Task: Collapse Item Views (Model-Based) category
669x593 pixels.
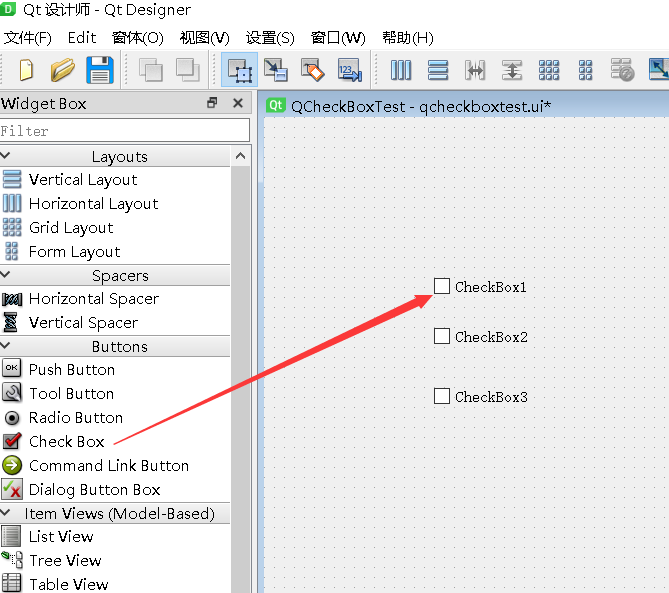Action: [x=5, y=512]
